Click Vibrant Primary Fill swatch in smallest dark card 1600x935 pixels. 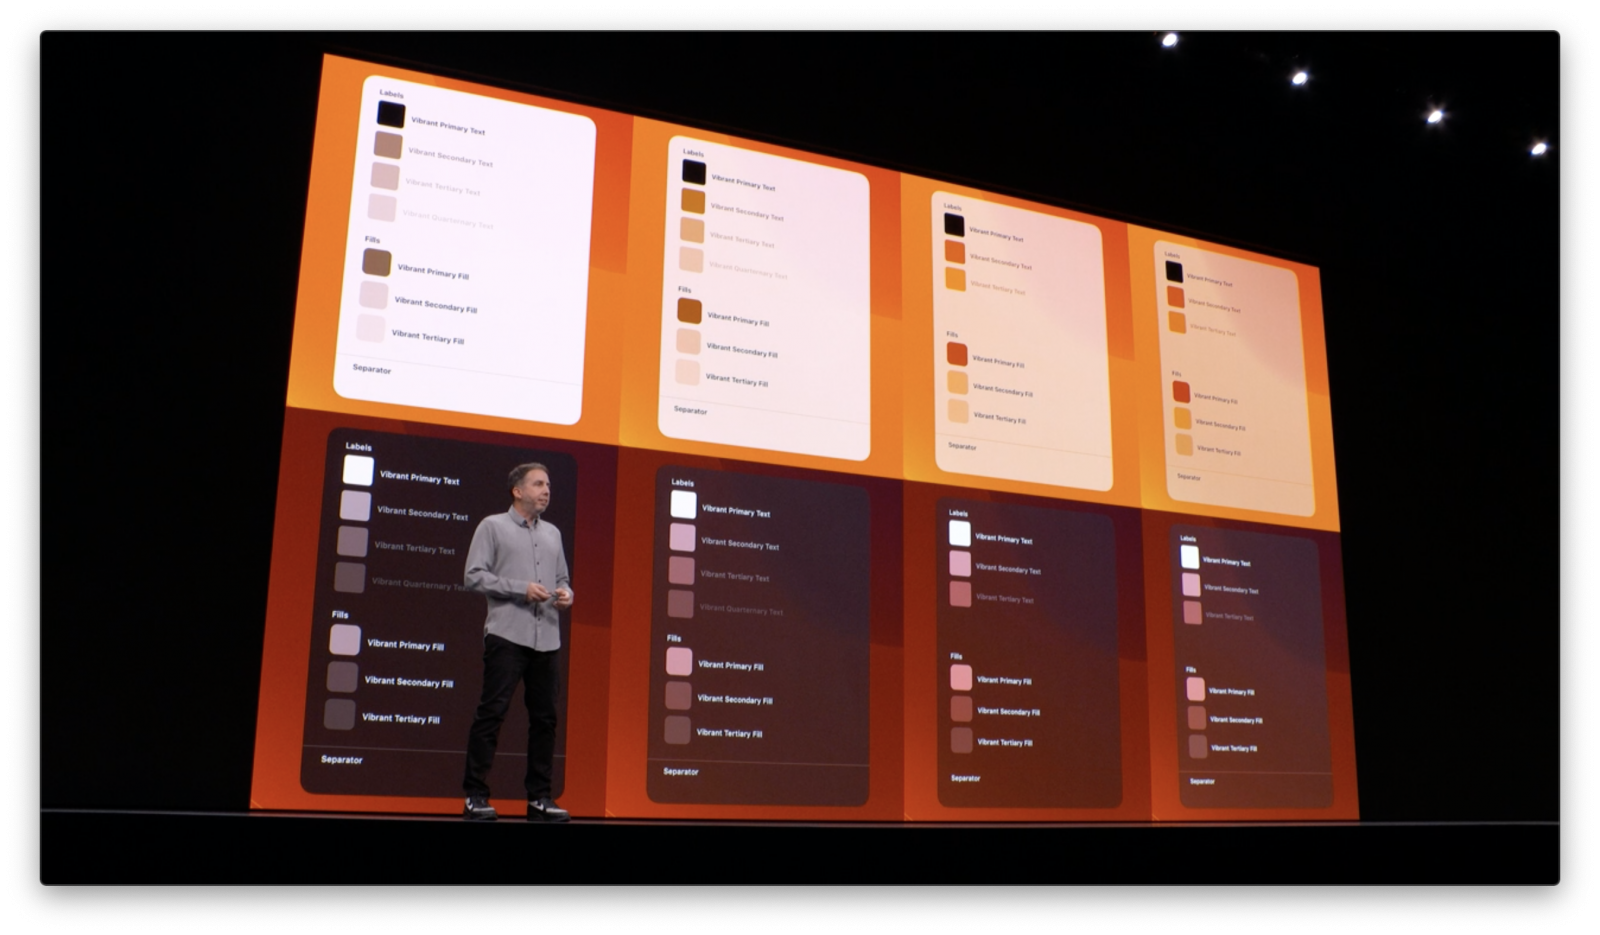pos(1195,689)
